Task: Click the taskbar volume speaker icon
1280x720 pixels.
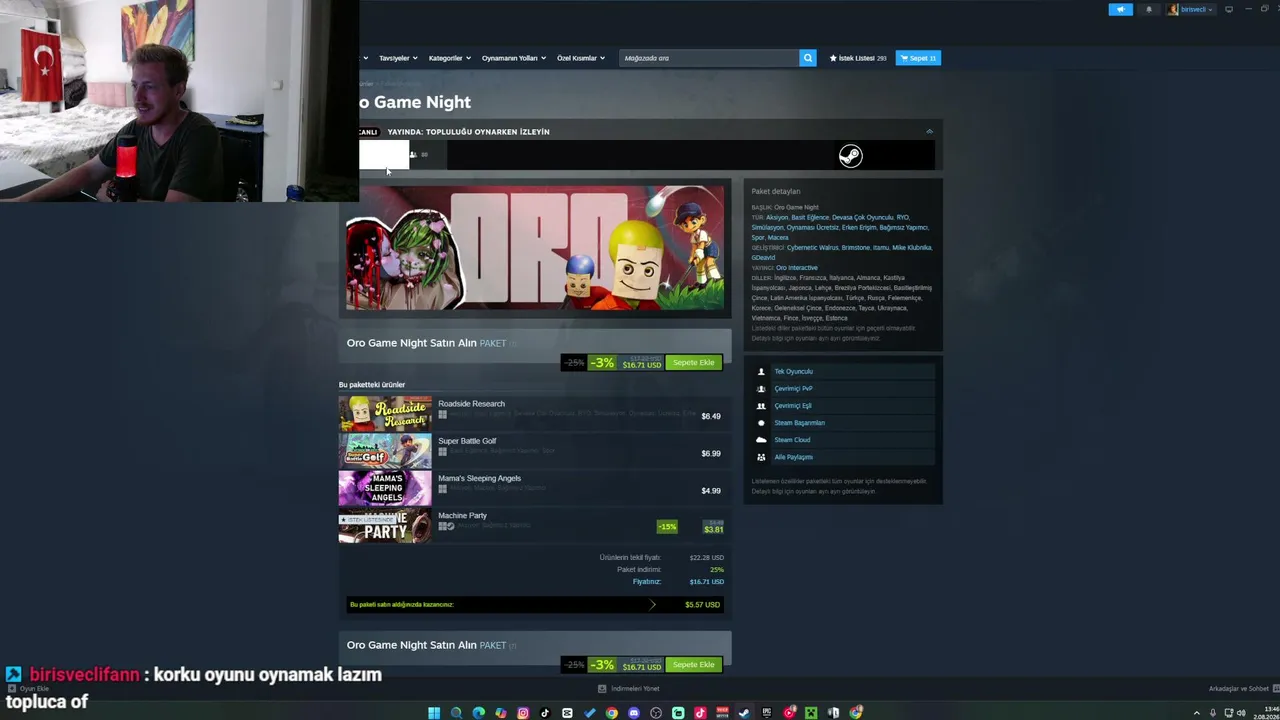Action: (x=1241, y=713)
